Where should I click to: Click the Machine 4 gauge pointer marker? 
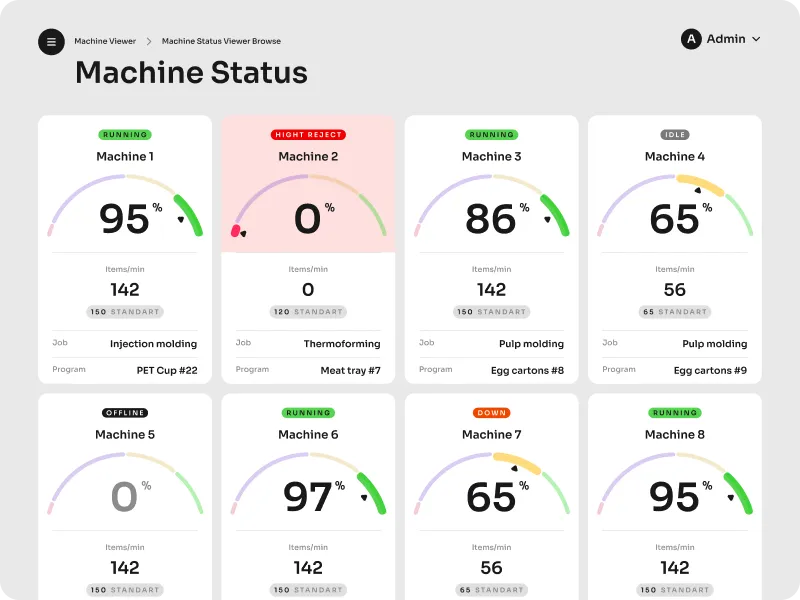click(697, 190)
